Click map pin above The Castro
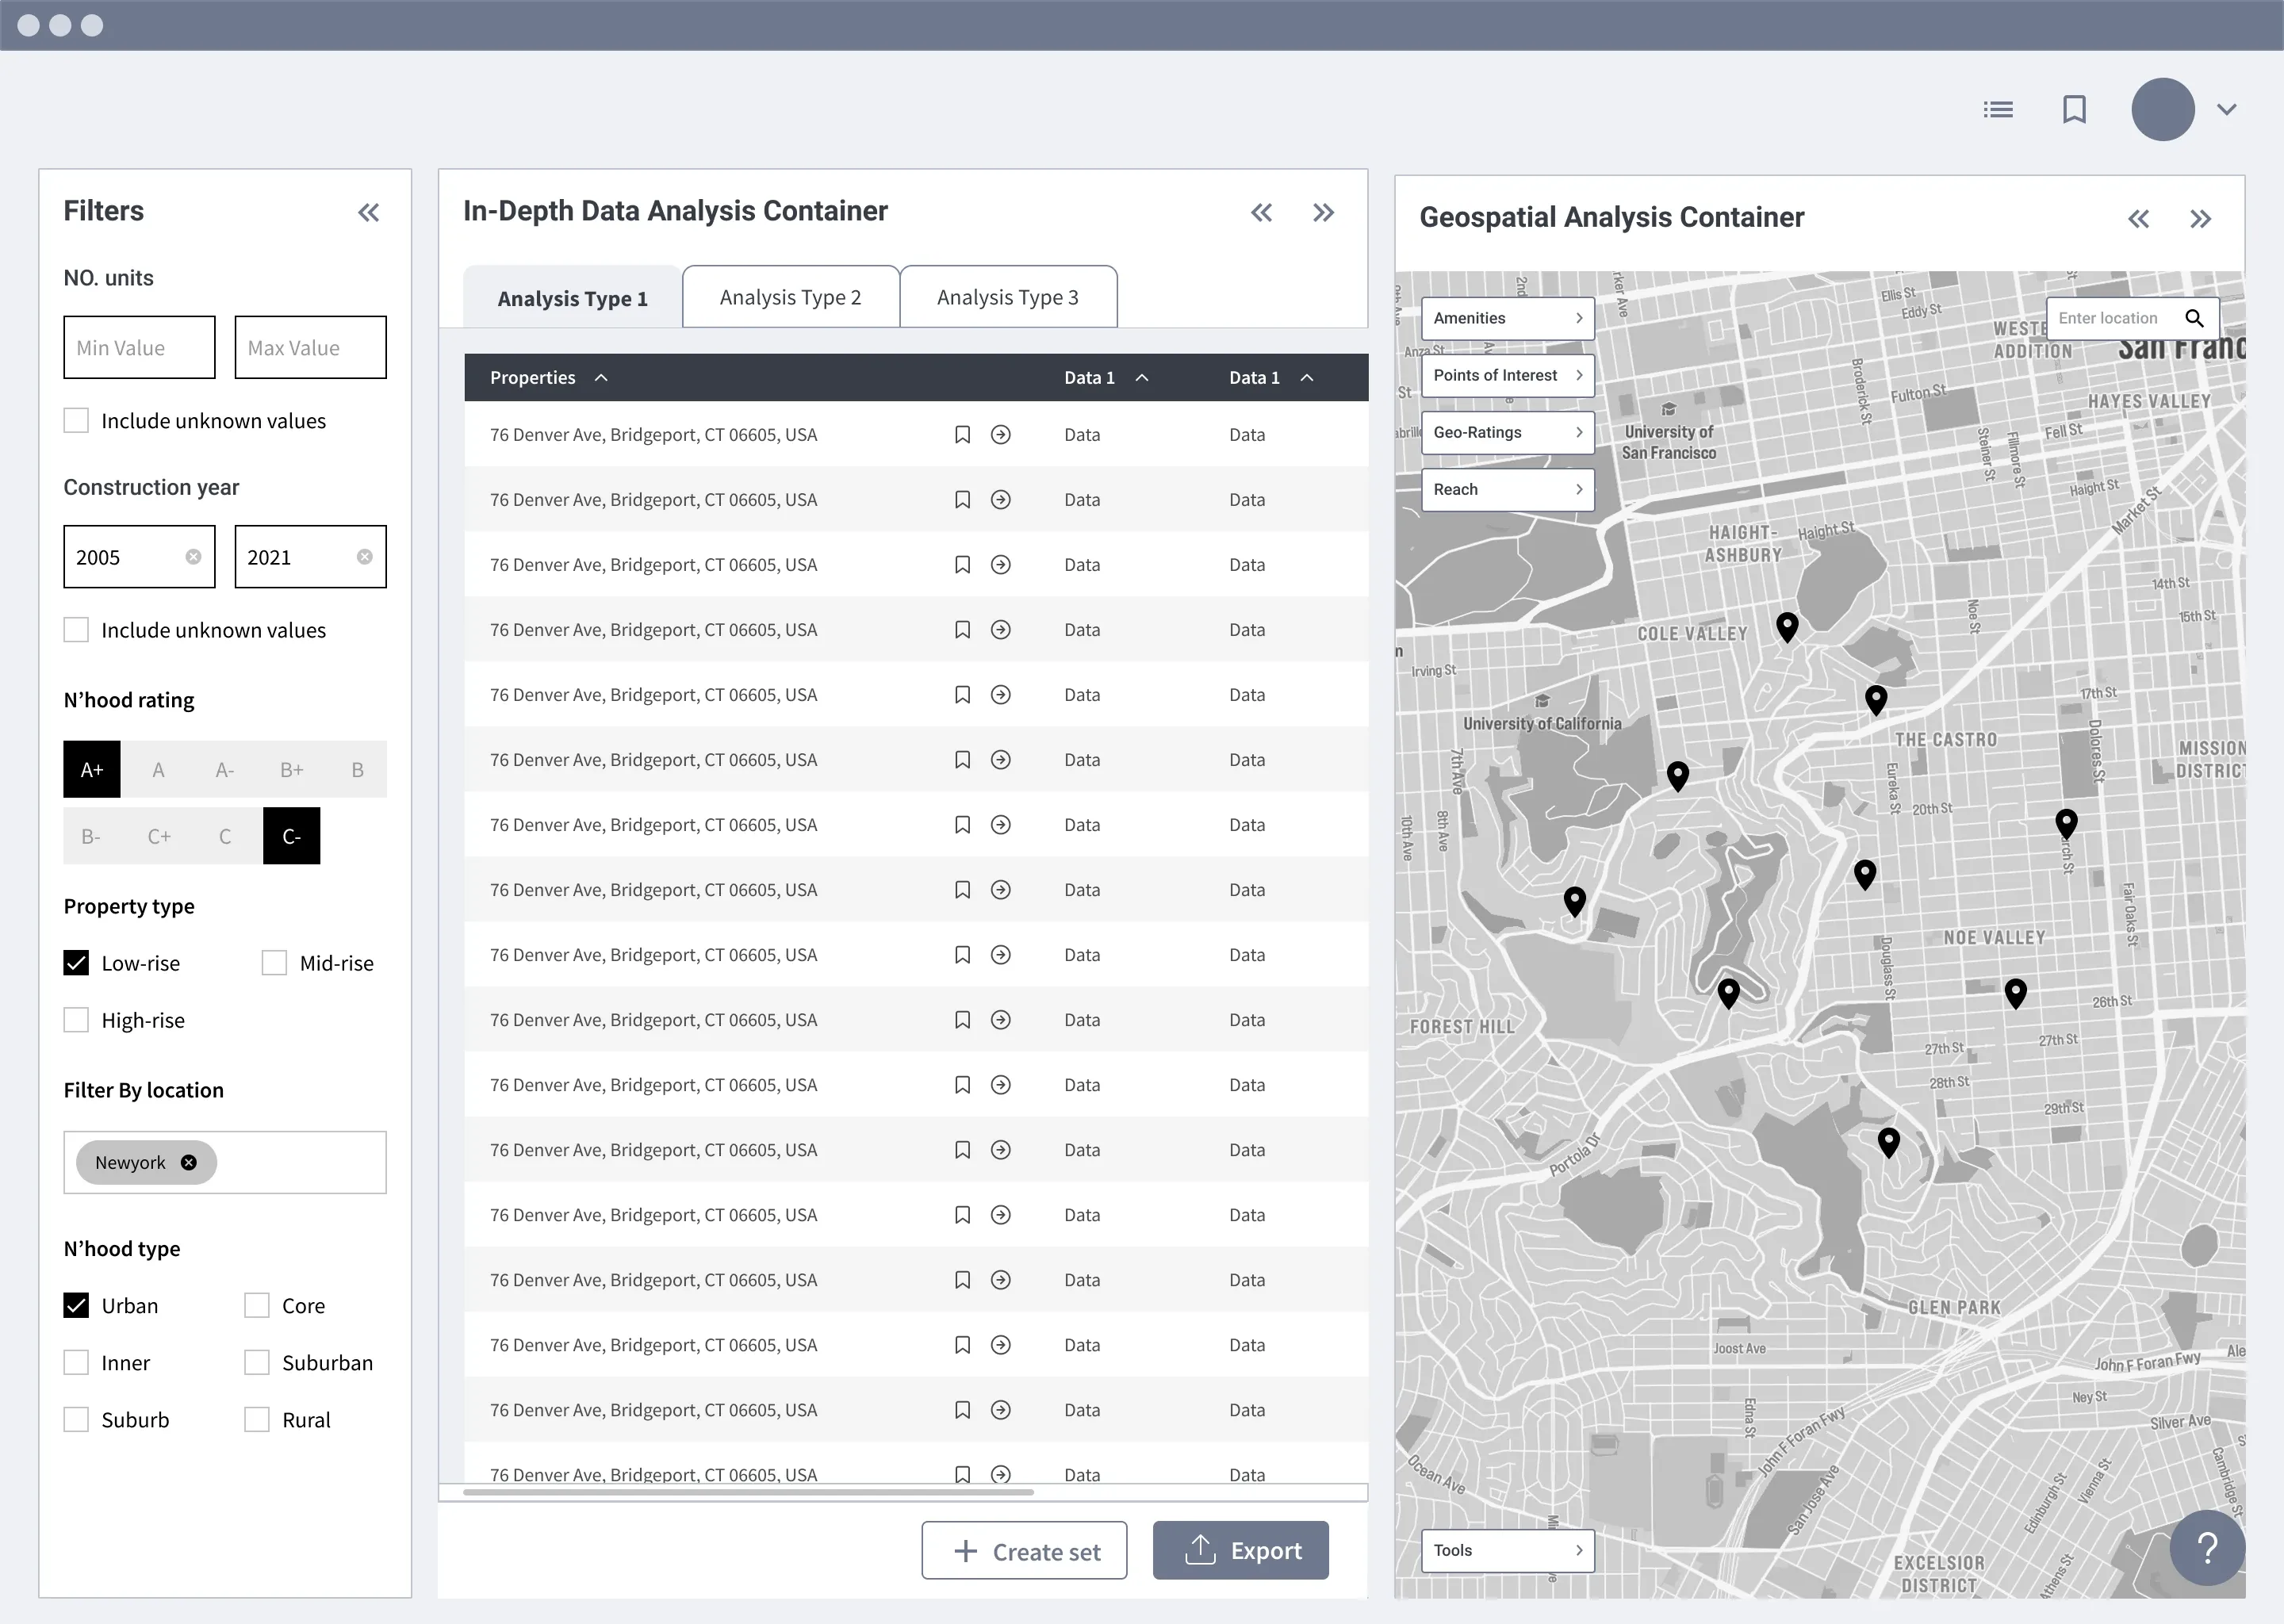 click(1876, 700)
